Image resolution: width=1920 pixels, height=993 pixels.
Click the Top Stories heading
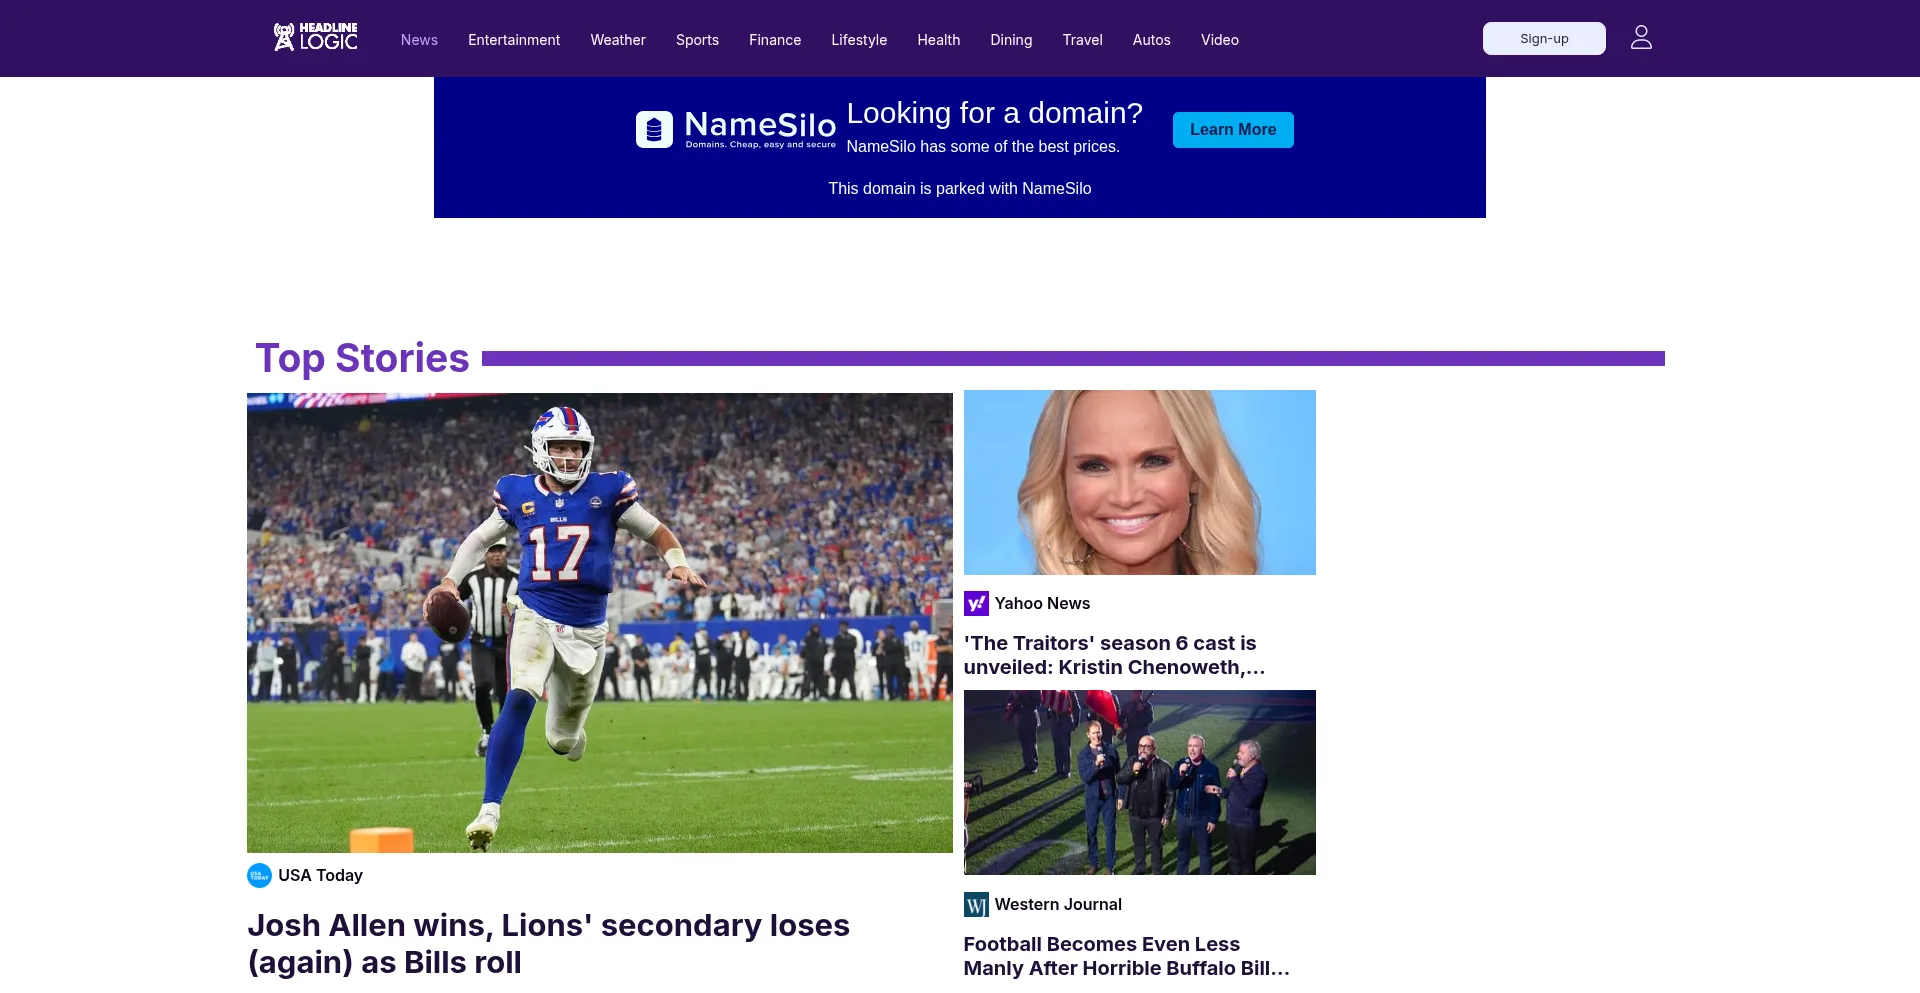coord(362,358)
